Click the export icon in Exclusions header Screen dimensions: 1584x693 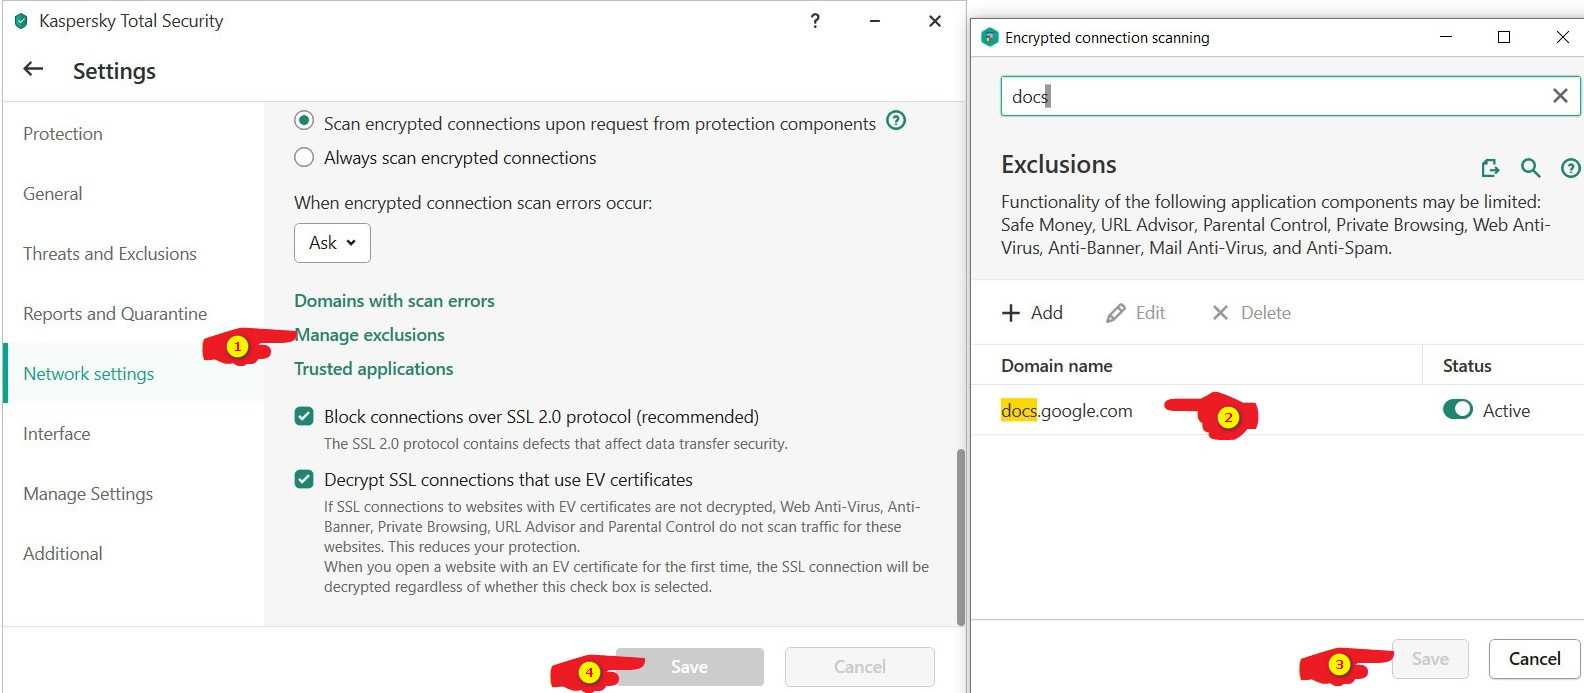tap(1490, 168)
